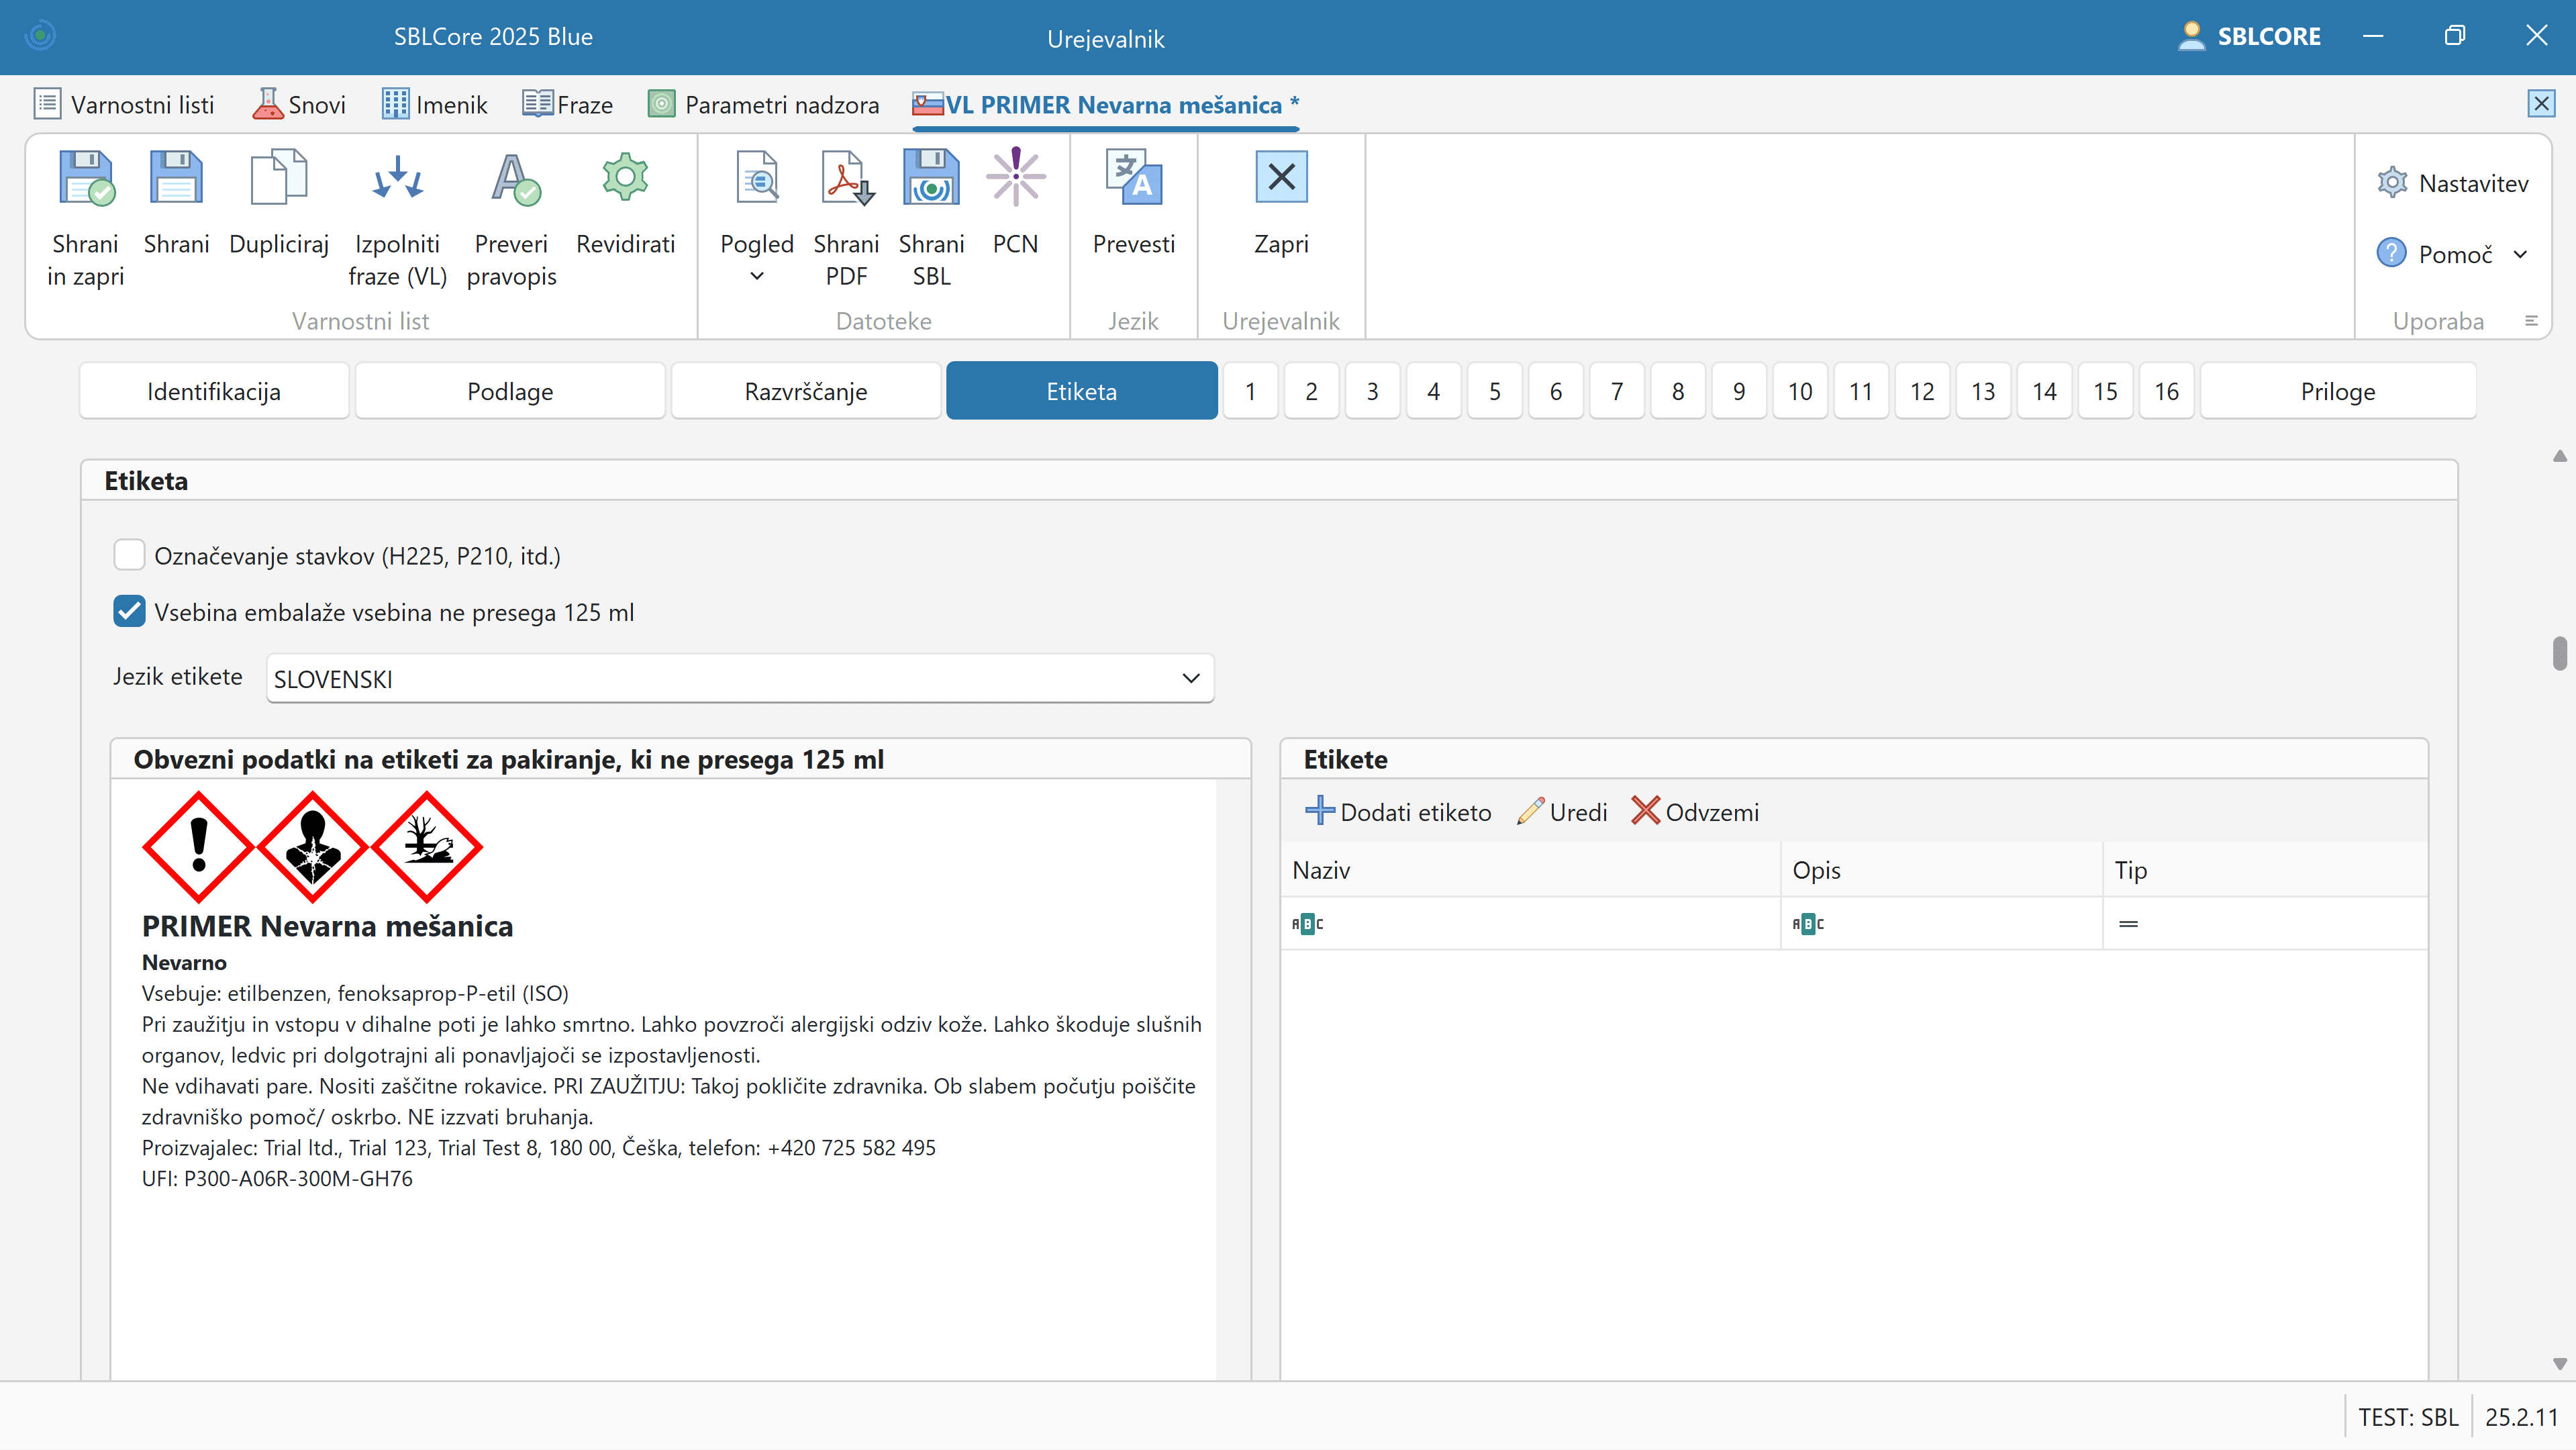Switch to the Razvrščanje tab
Image resolution: width=2576 pixels, height=1450 pixels.
coord(805,391)
